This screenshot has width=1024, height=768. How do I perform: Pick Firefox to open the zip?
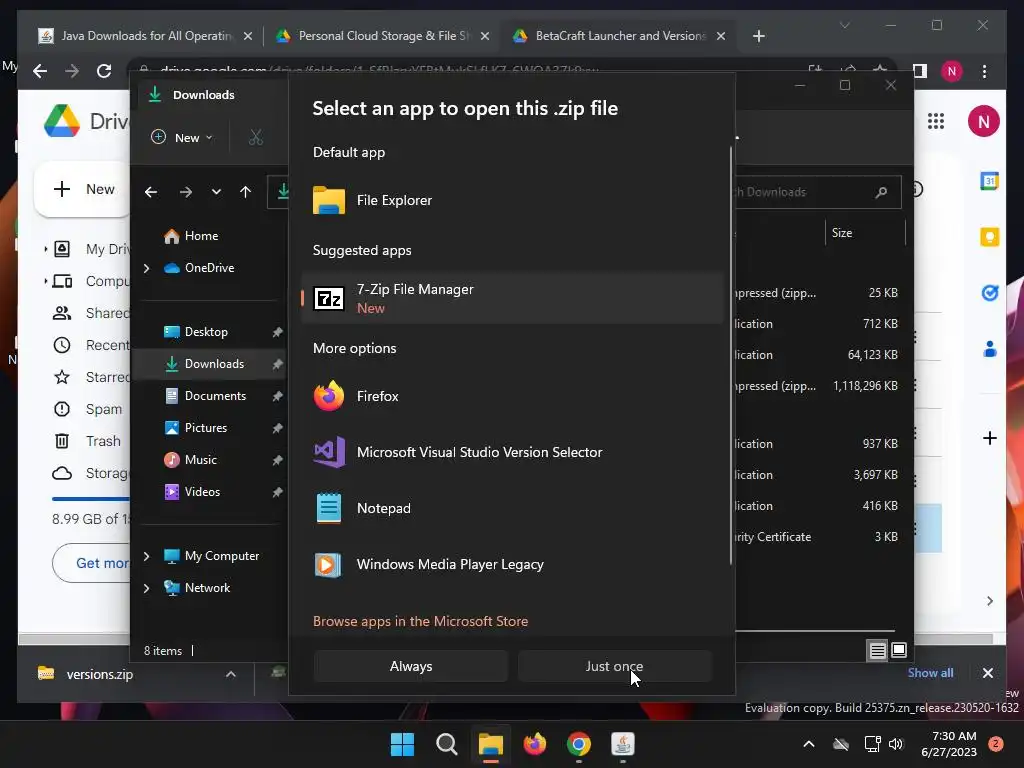point(513,396)
